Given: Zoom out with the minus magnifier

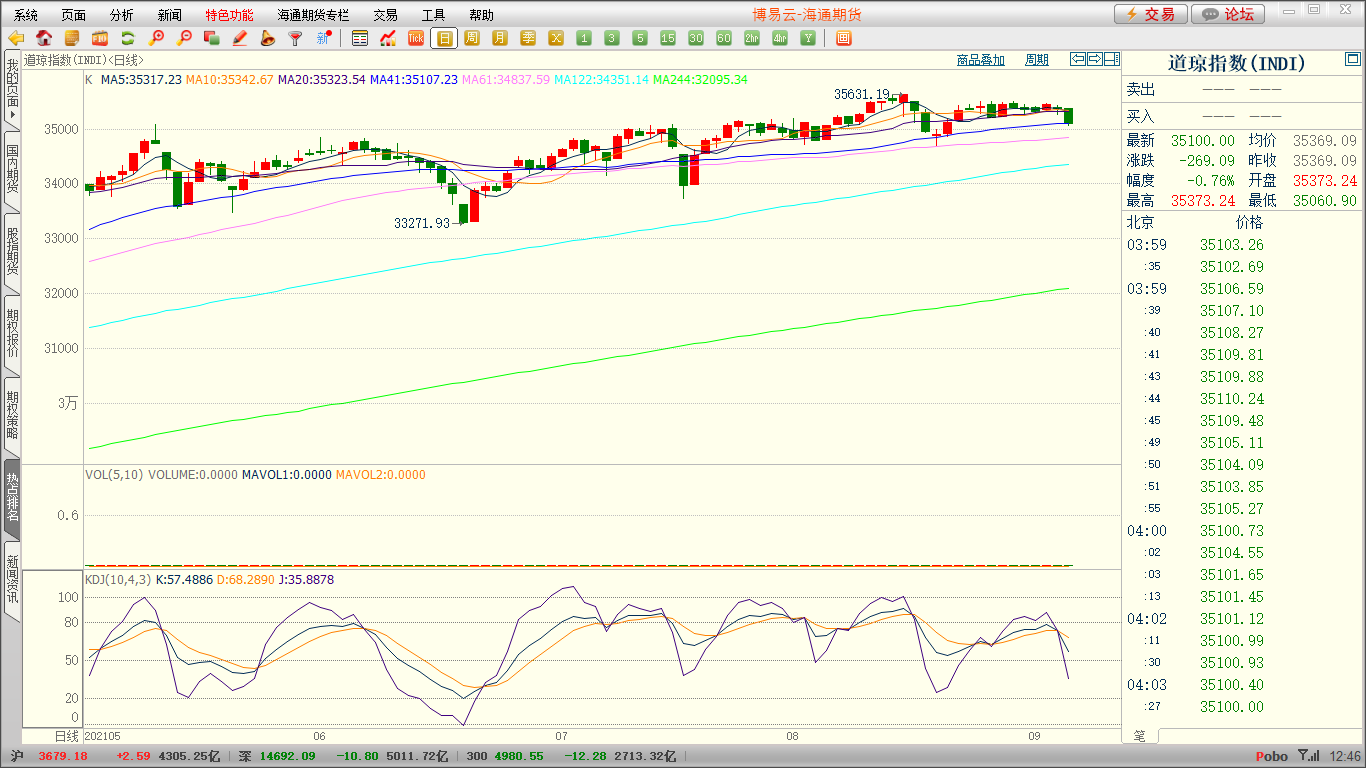Looking at the screenshot, I should click(x=184, y=38).
